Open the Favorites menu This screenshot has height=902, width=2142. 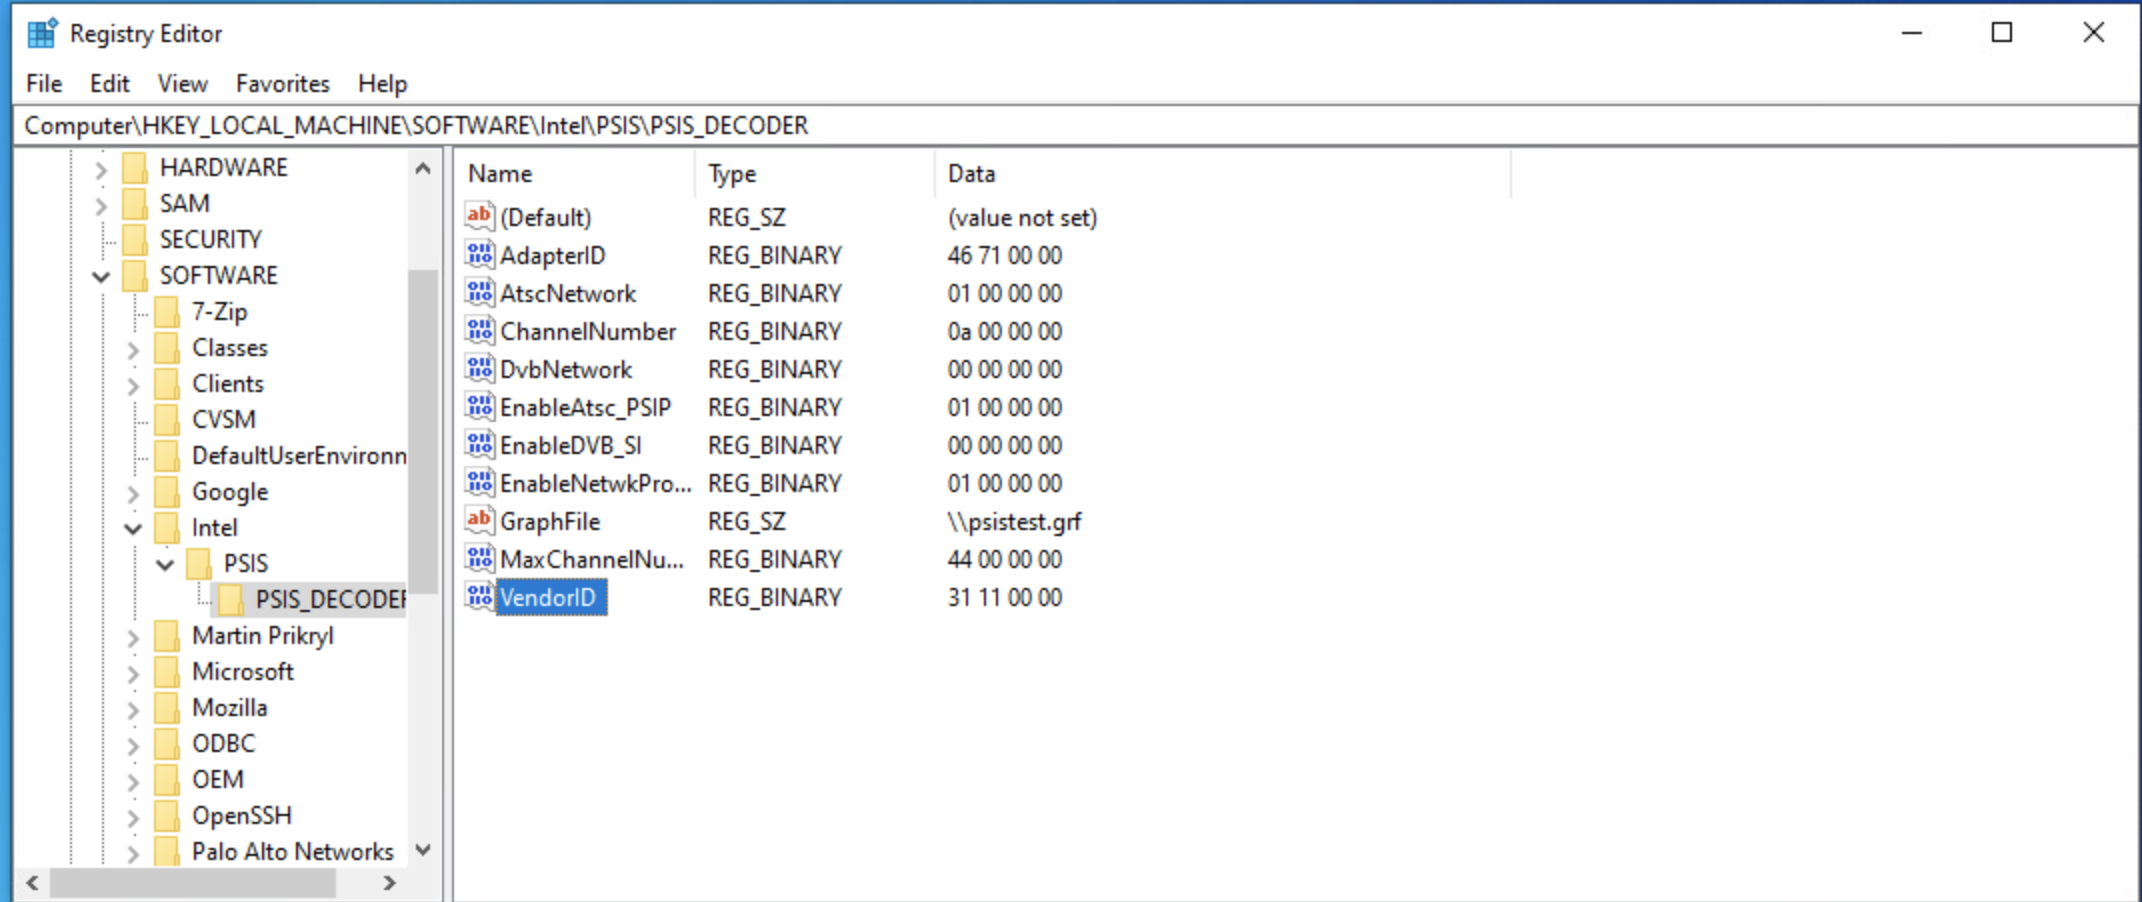(x=283, y=83)
